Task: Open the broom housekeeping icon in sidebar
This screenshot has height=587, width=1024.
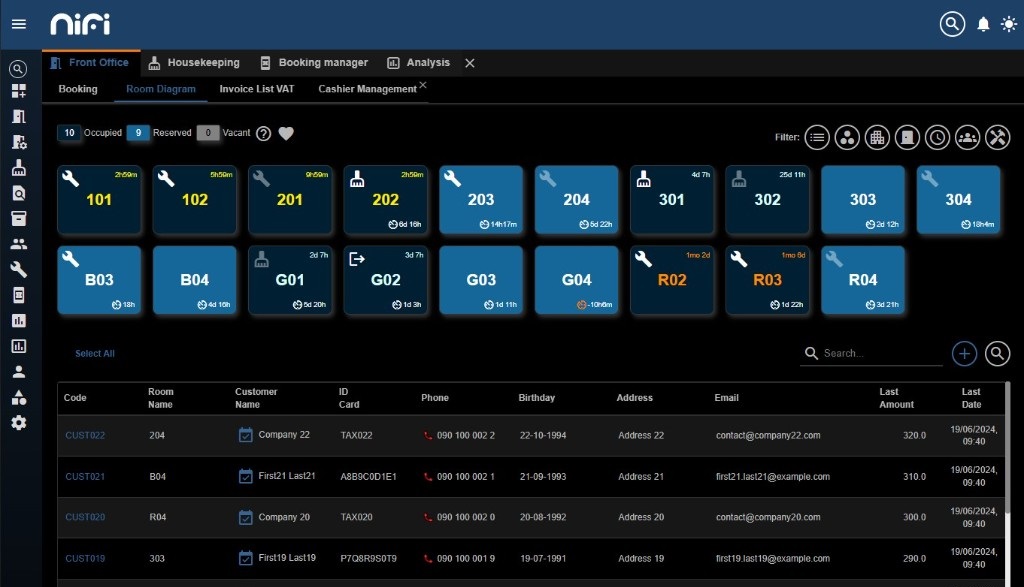Action: [18, 168]
